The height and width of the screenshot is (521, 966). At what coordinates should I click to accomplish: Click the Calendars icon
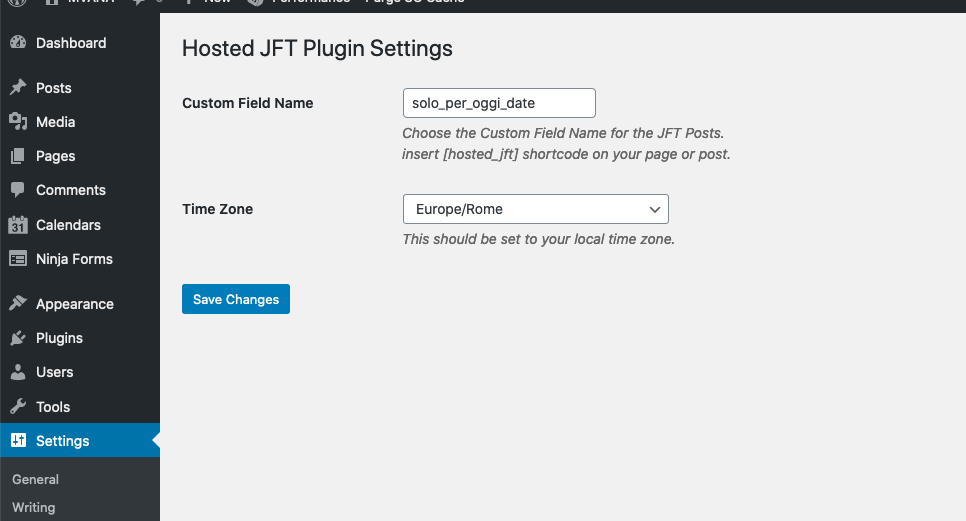tap(18, 225)
